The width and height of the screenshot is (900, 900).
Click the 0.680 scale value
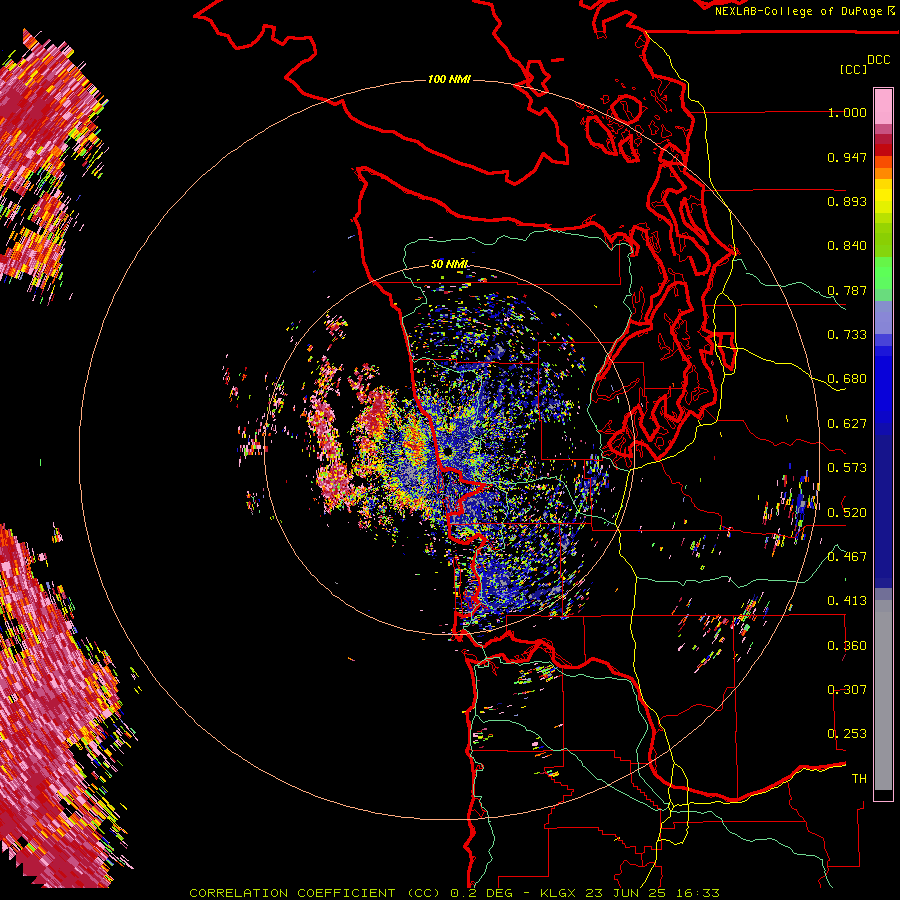(847, 379)
